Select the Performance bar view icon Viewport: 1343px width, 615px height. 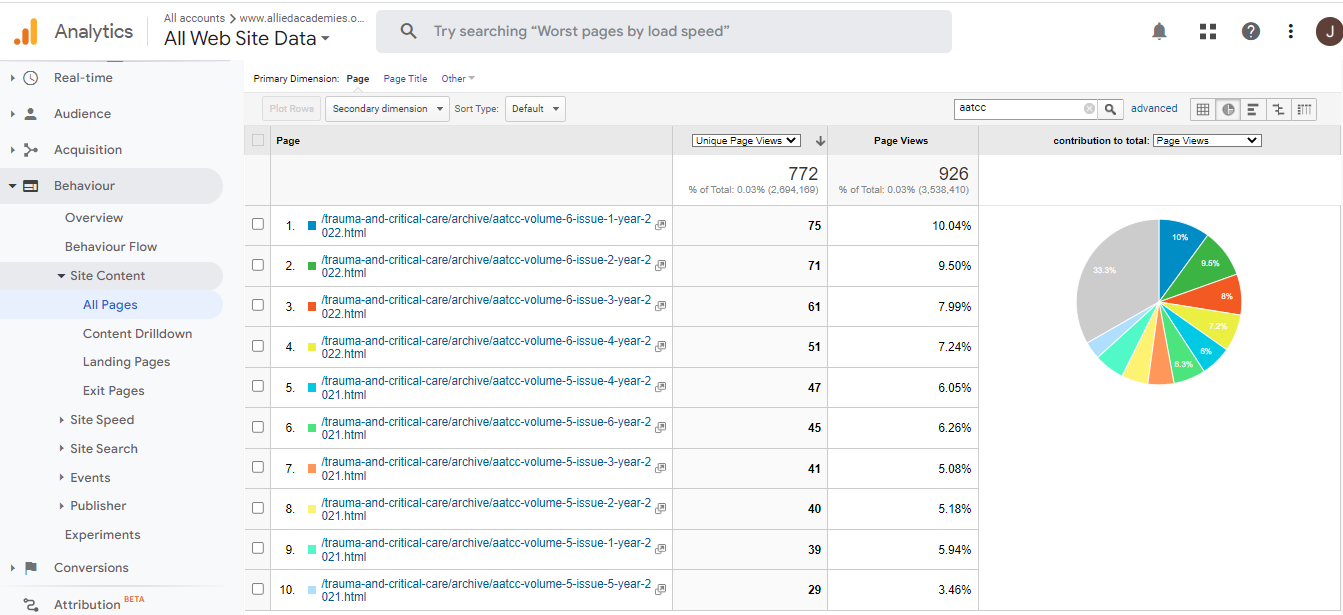pos(1253,109)
